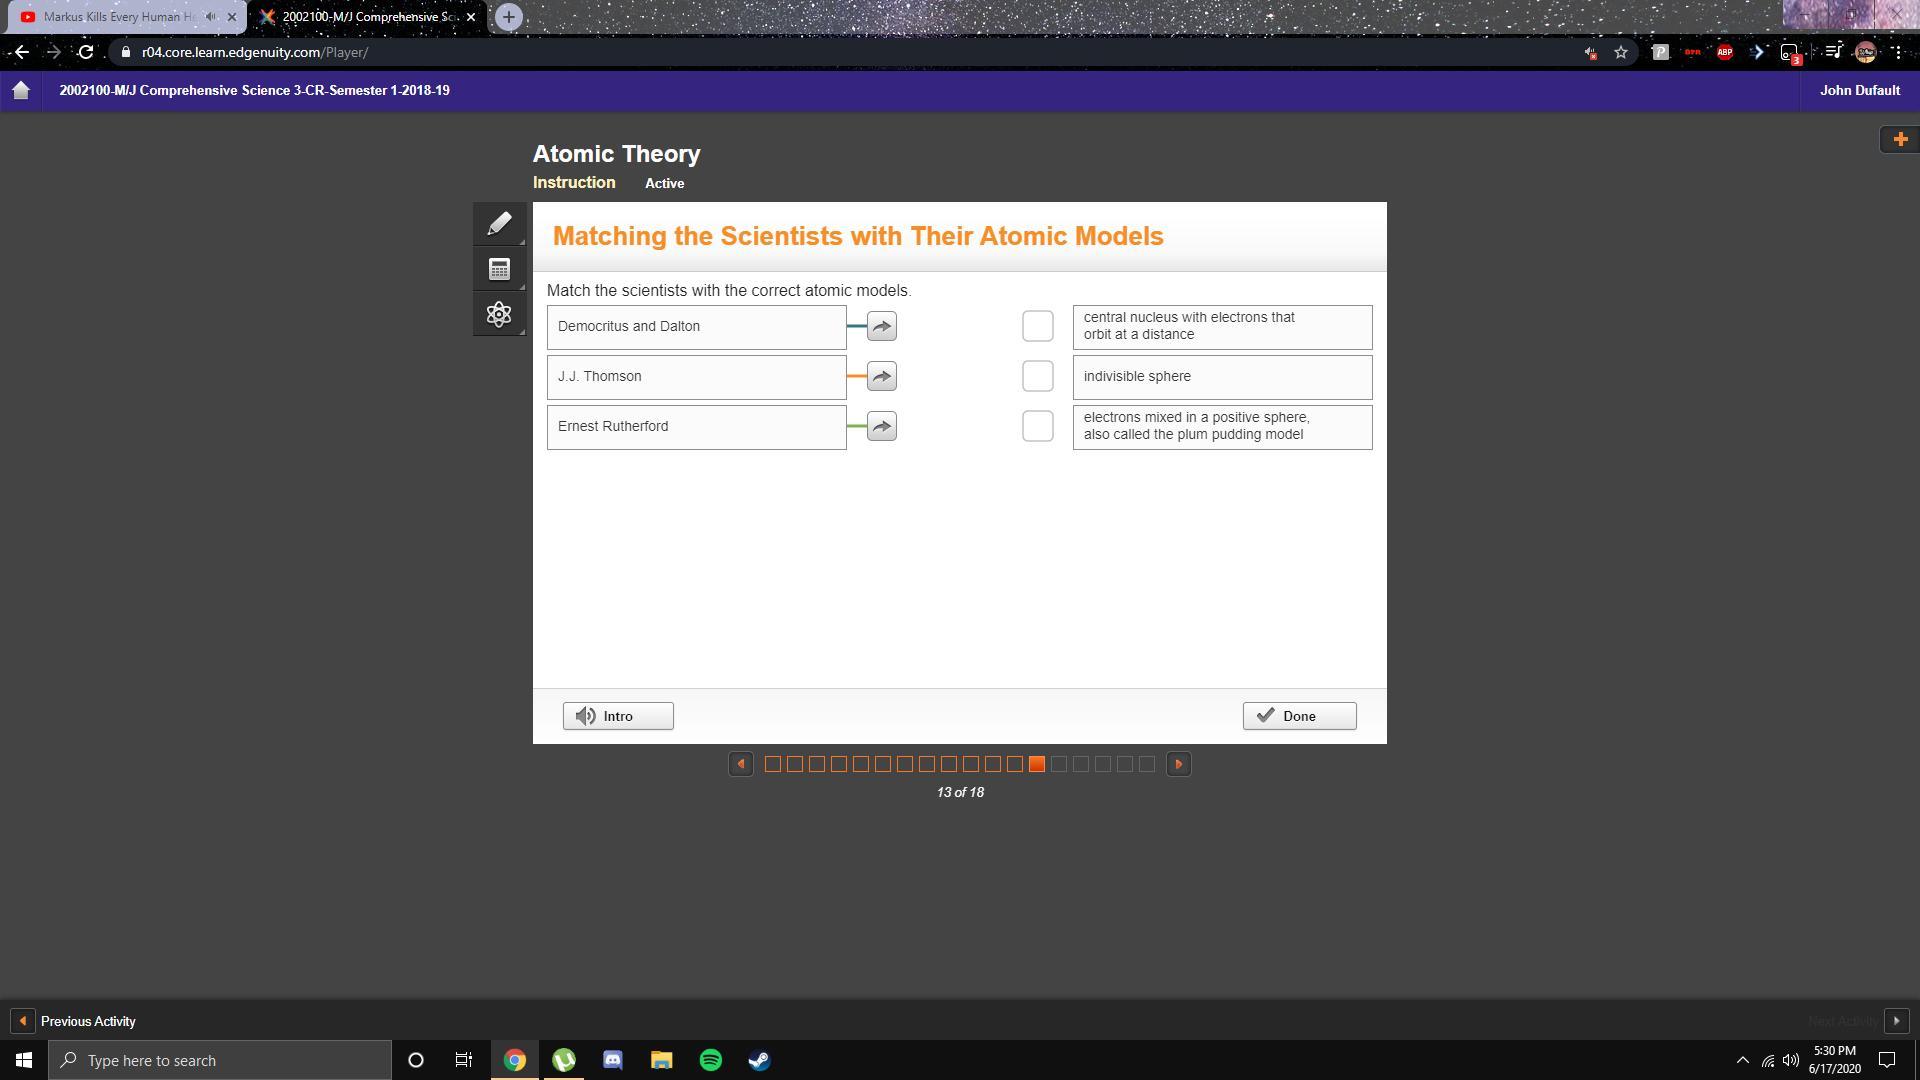Open the orange plus panel icon

pyautogui.click(x=1900, y=139)
